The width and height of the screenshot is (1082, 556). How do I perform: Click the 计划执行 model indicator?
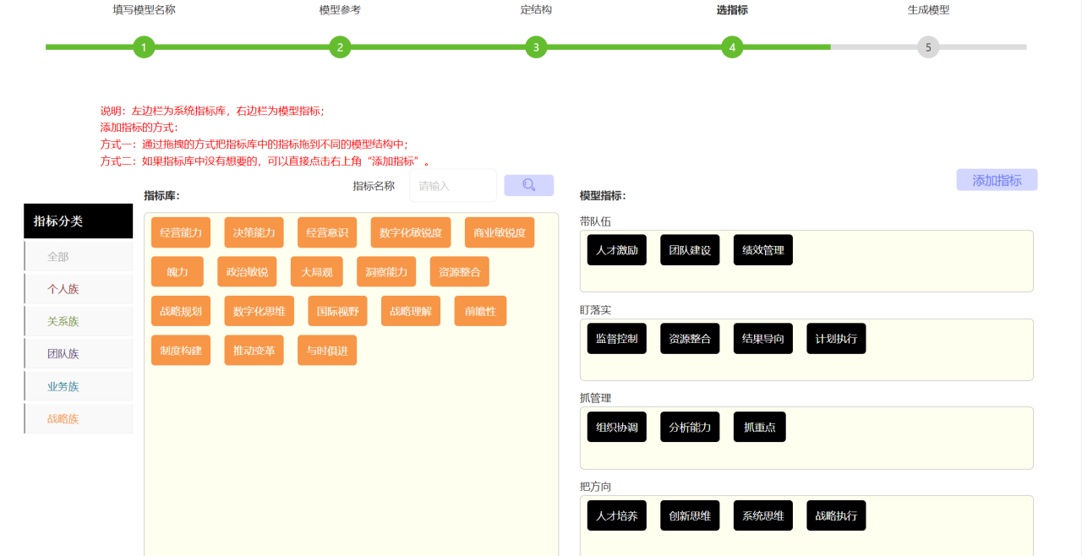pos(836,339)
